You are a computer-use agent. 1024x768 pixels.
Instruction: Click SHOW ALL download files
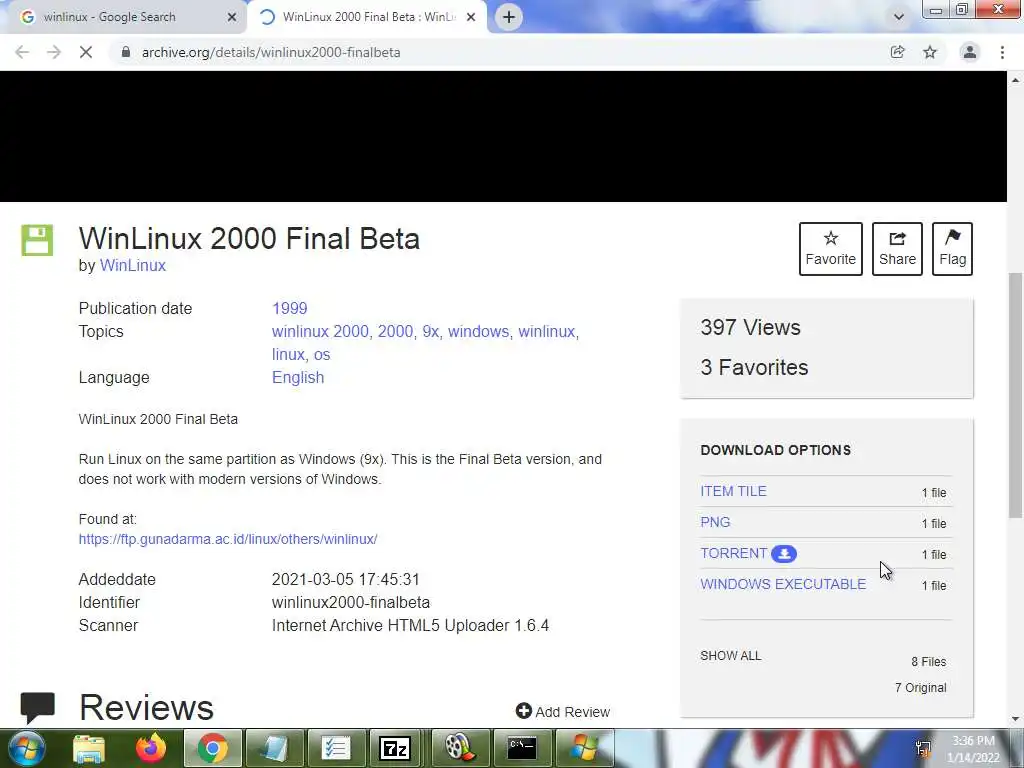tap(731, 656)
